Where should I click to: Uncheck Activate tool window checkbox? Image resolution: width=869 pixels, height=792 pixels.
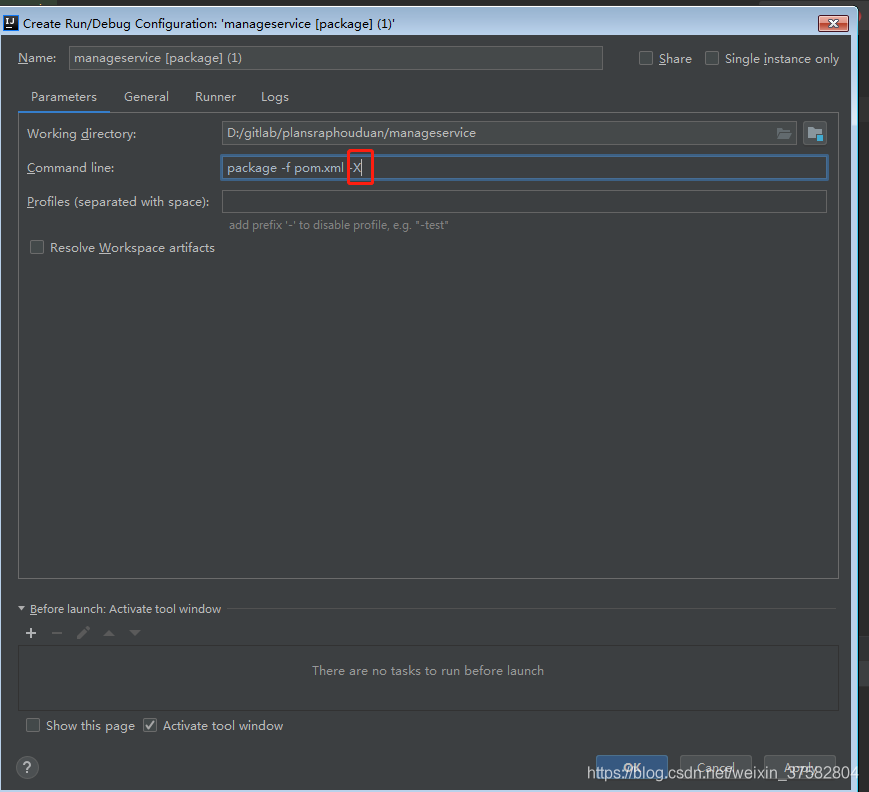(x=150, y=725)
